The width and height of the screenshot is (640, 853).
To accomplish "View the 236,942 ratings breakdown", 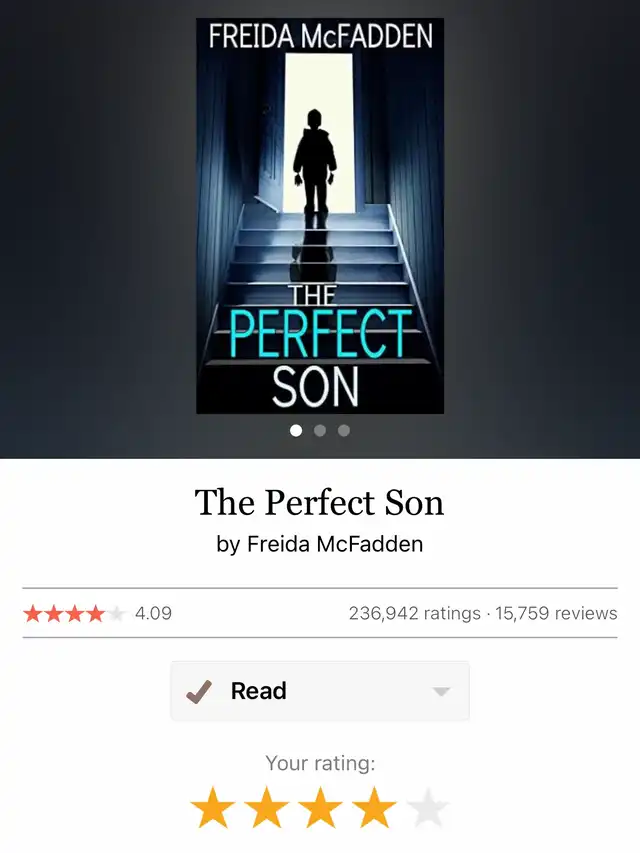I will [415, 614].
